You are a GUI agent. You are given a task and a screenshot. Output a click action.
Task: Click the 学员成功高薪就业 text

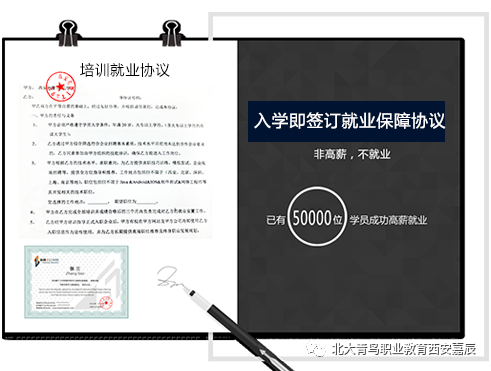point(388,220)
